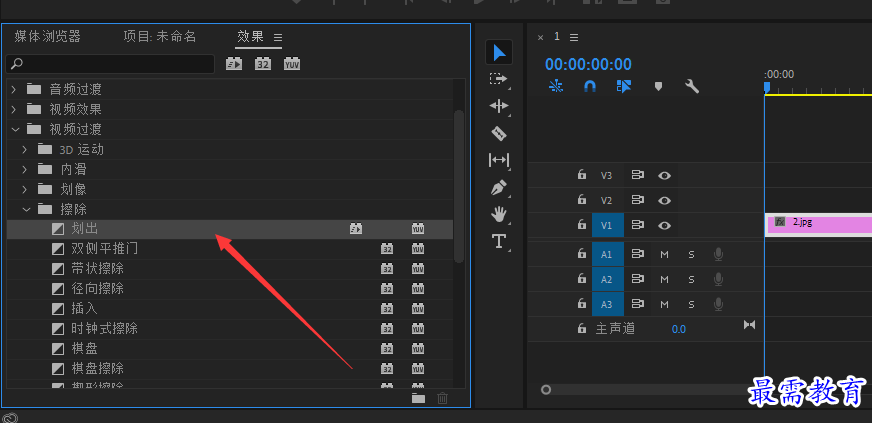872x423 pixels.
Task: Toggle sync lock on A1 track
Action: tap(637, 255)
